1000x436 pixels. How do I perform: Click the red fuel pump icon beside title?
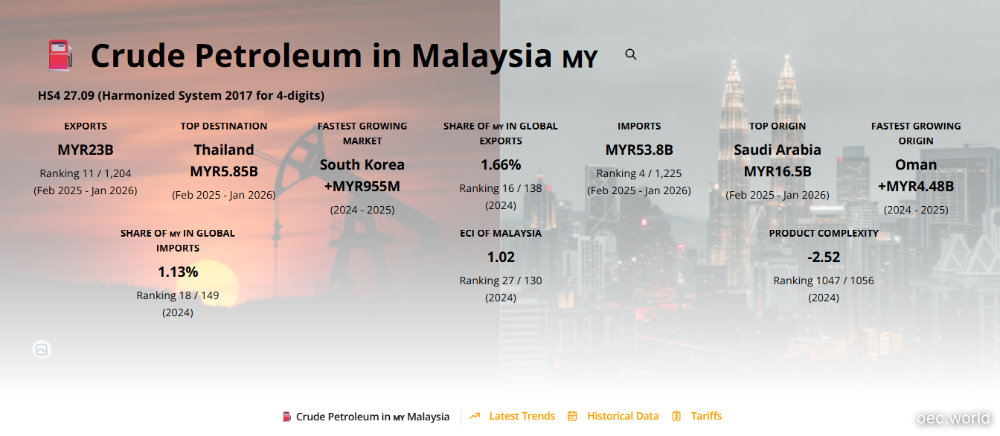pos(61,55)
